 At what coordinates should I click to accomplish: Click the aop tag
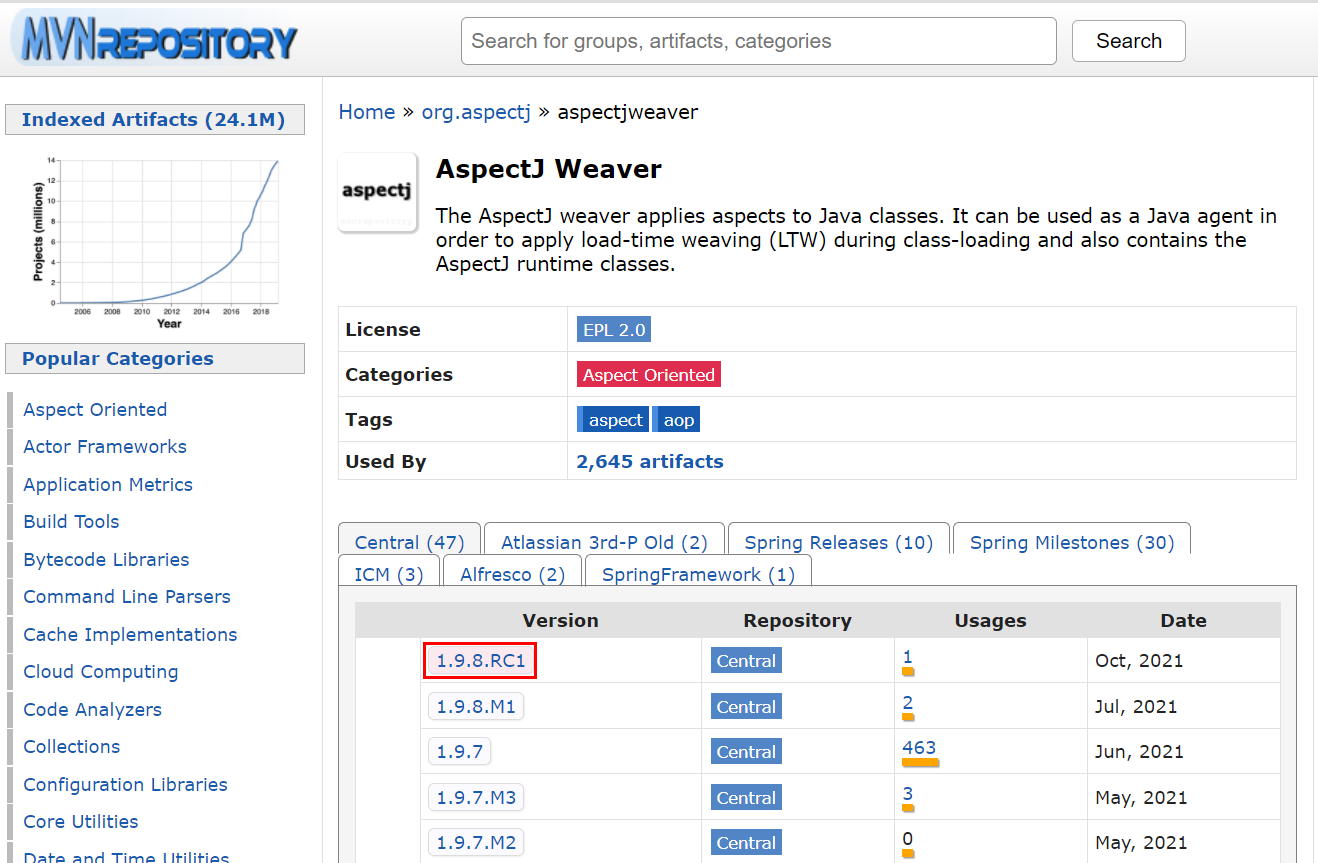(677, 420)
